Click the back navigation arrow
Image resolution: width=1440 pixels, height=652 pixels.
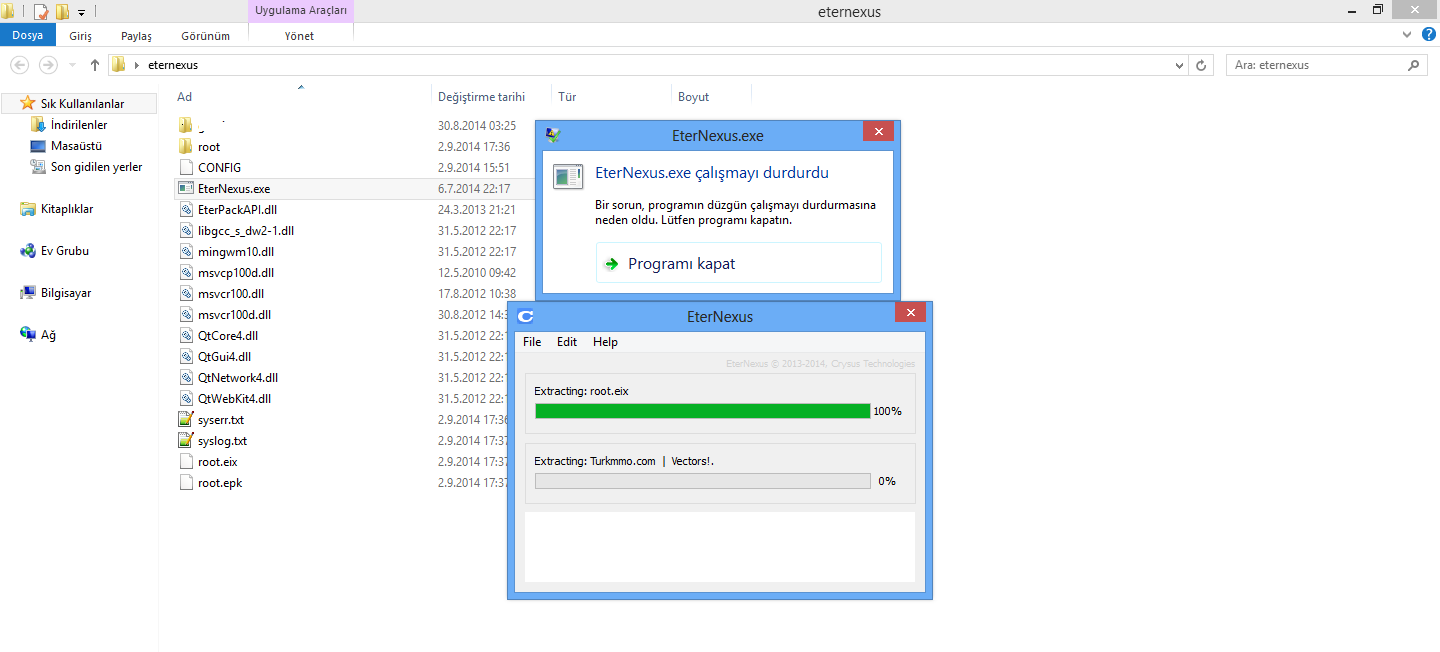pos(19,65)
